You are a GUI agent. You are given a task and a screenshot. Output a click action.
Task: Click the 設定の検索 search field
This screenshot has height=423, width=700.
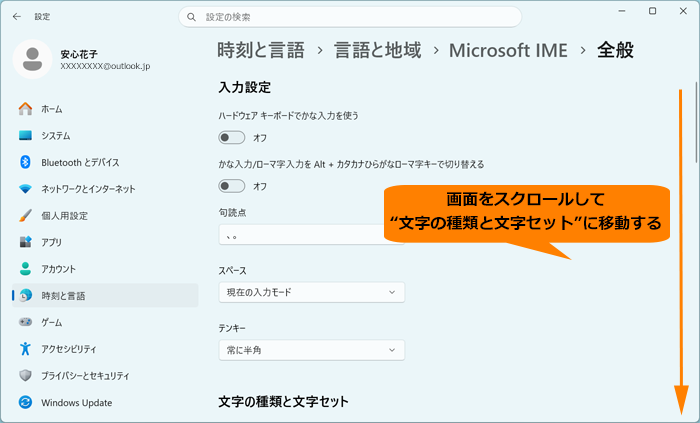[350, 17]
